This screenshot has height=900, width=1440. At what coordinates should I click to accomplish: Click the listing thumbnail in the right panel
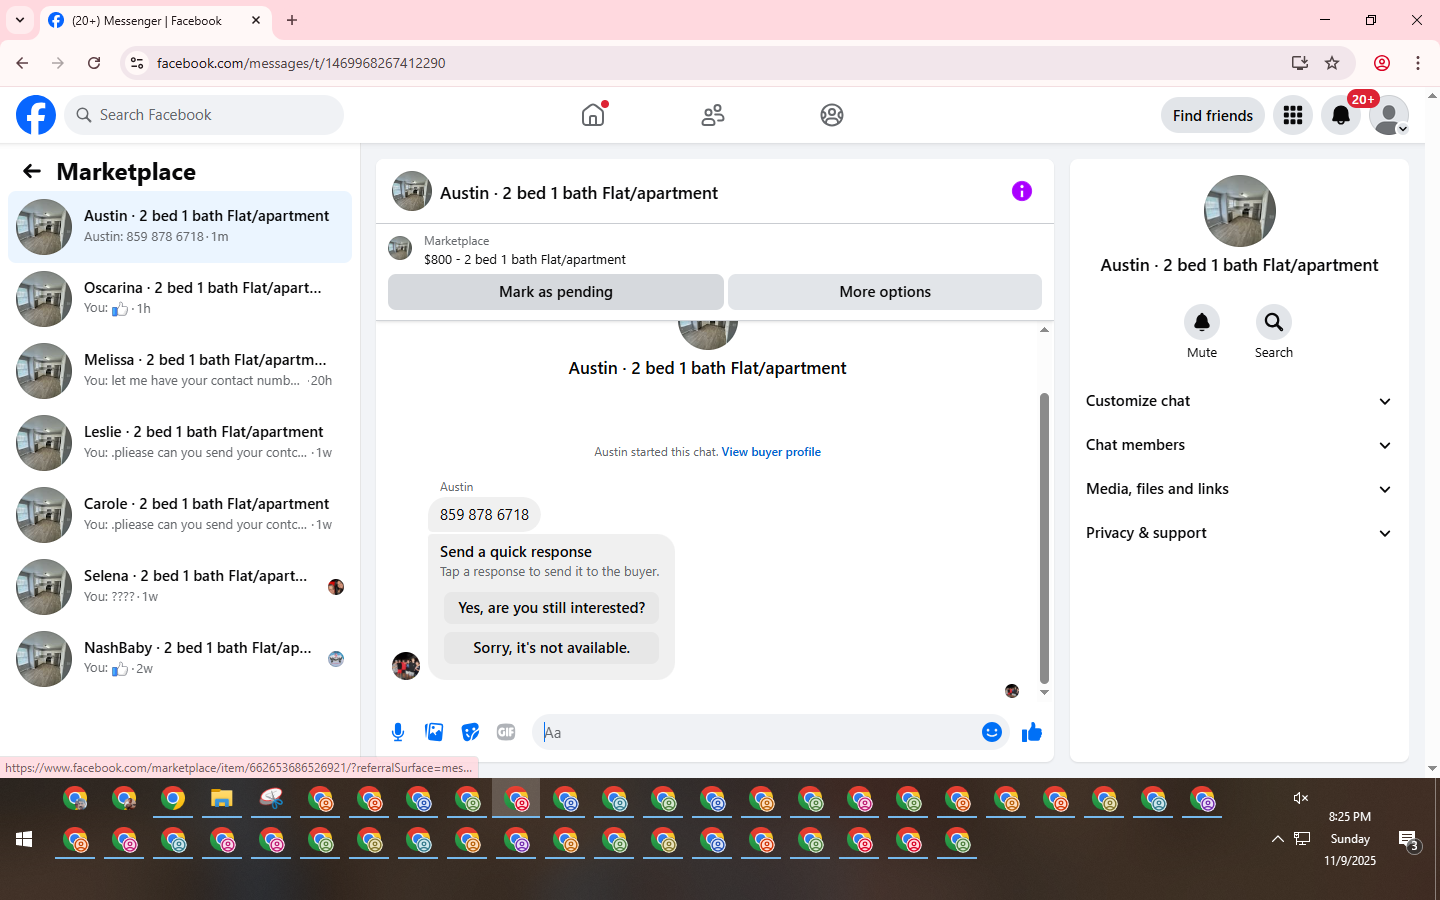coord(1240,211)
